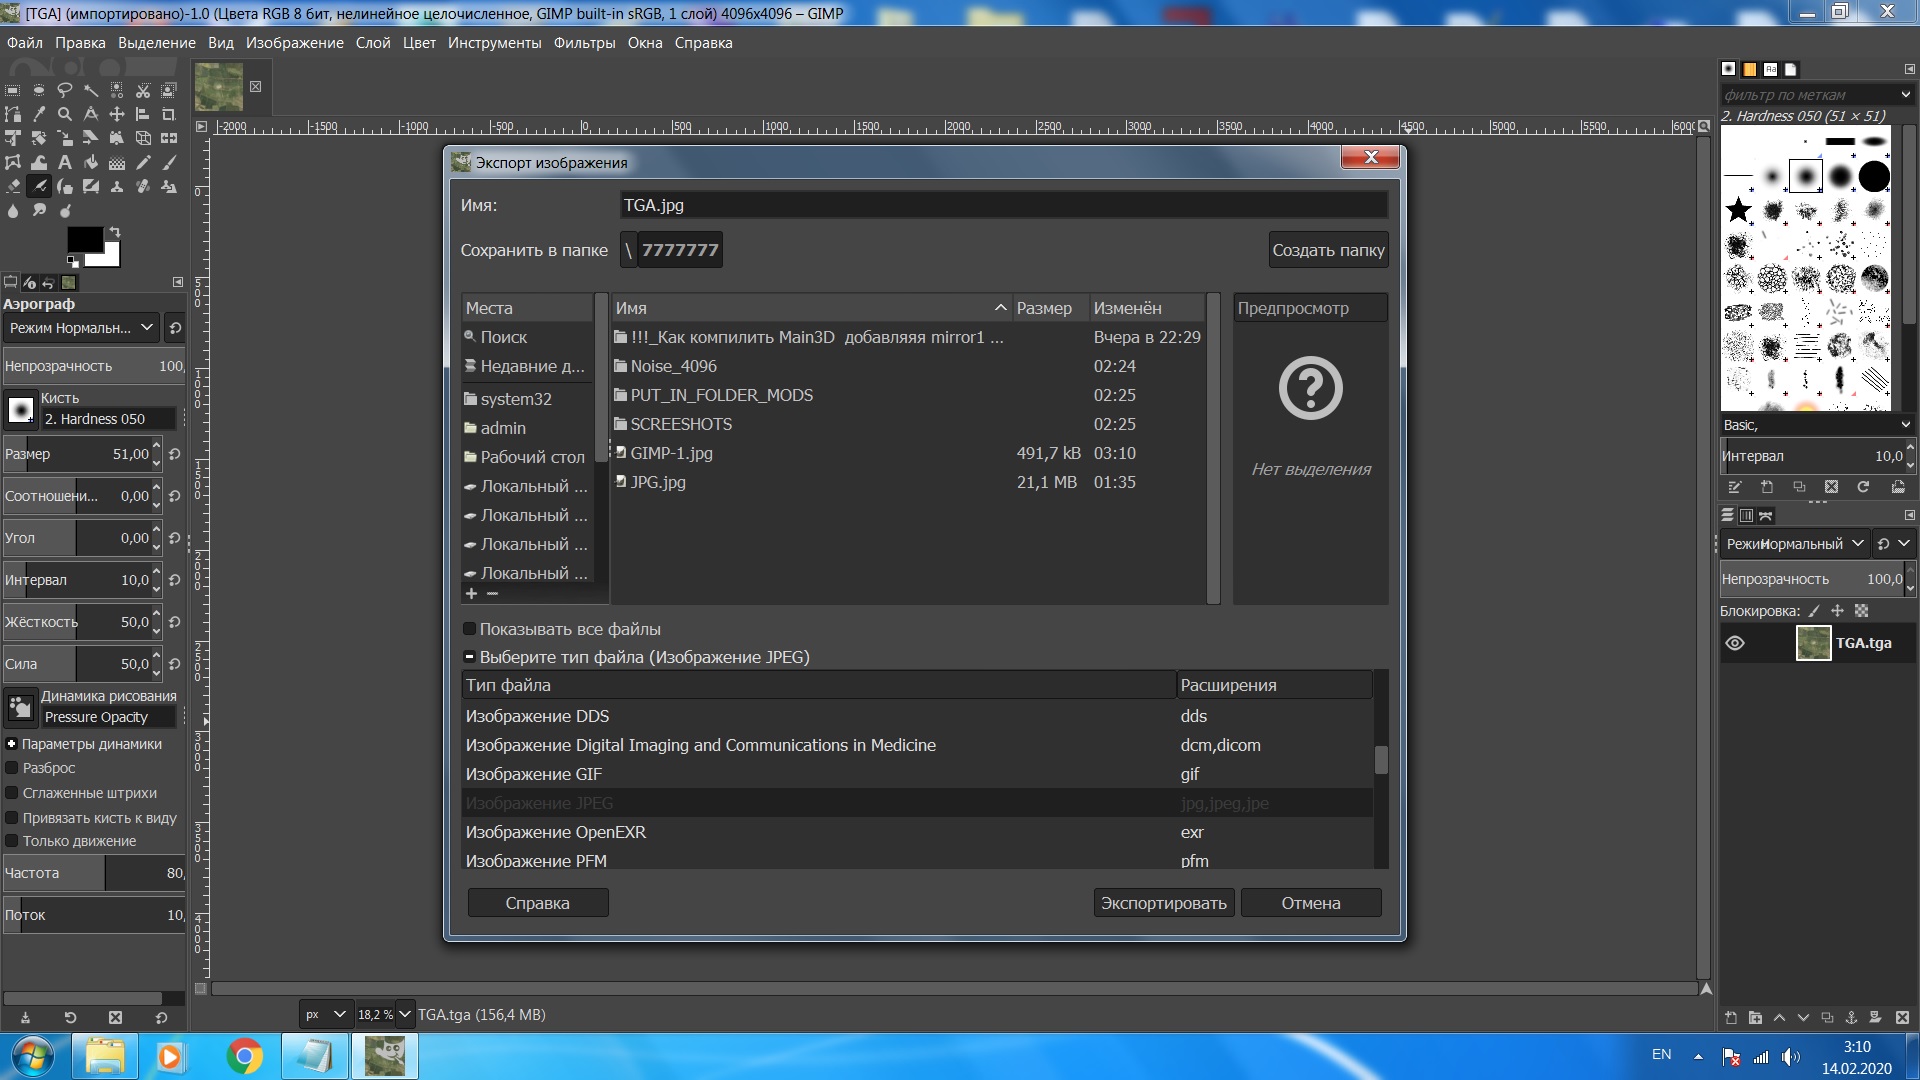This screenshot has width=1920, height=1080.
Task: Toggle 'Только движение' checkbox
Action: (12, 841)
